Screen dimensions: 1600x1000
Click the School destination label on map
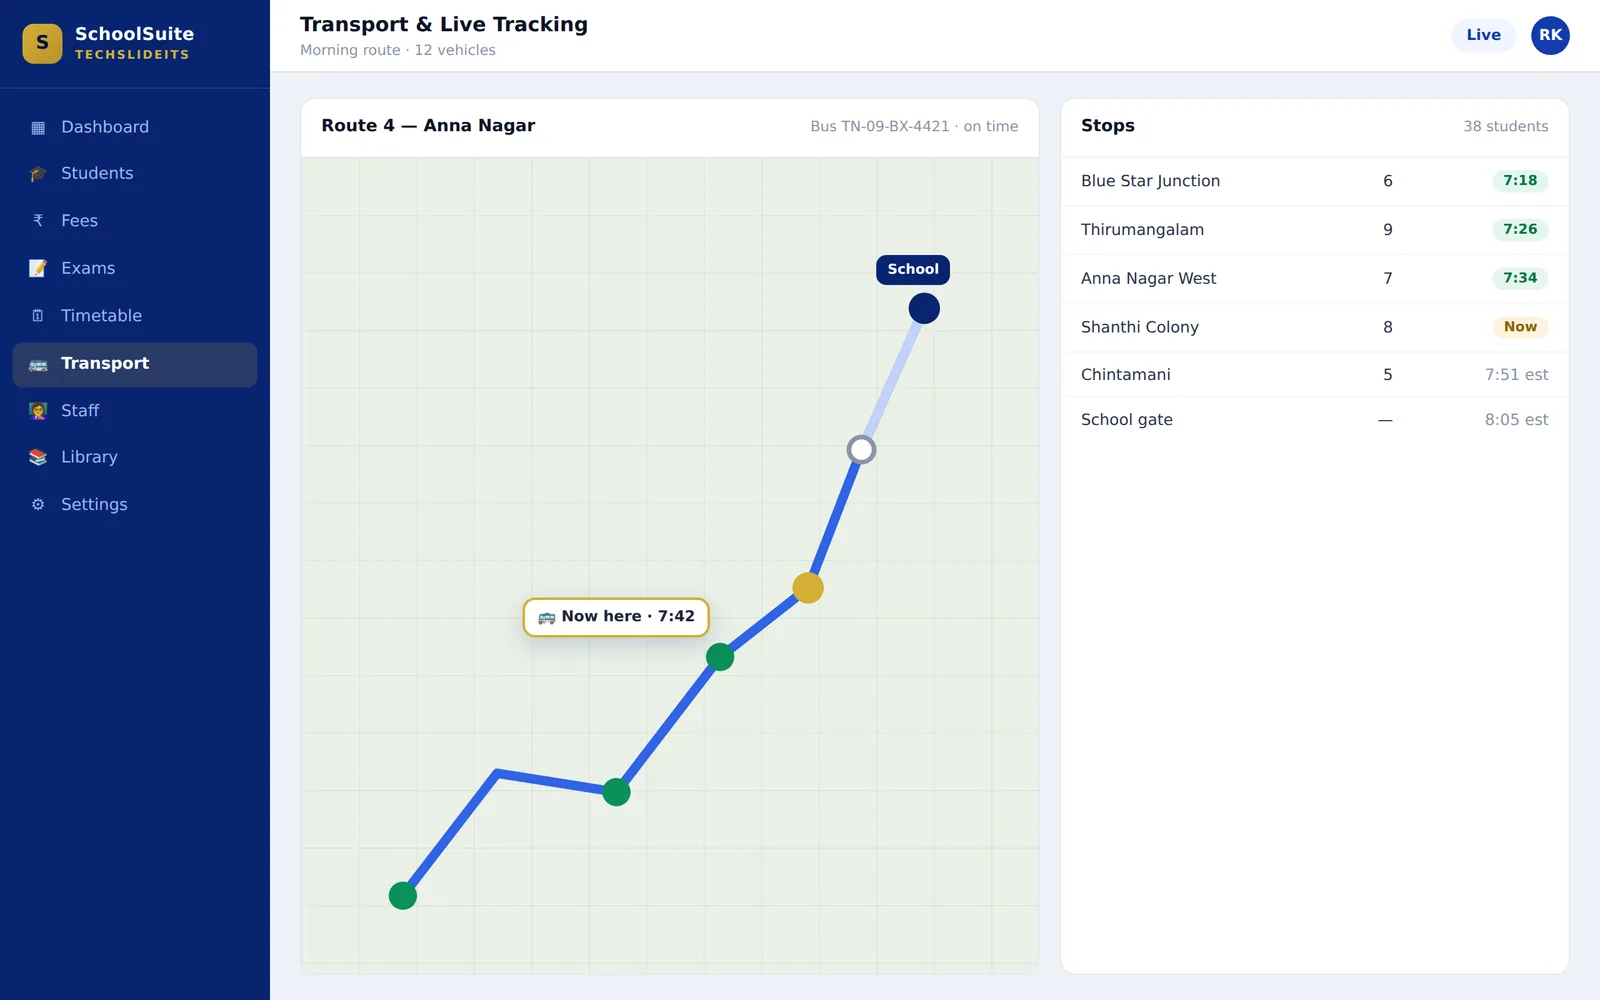click(x=913, y=269)
